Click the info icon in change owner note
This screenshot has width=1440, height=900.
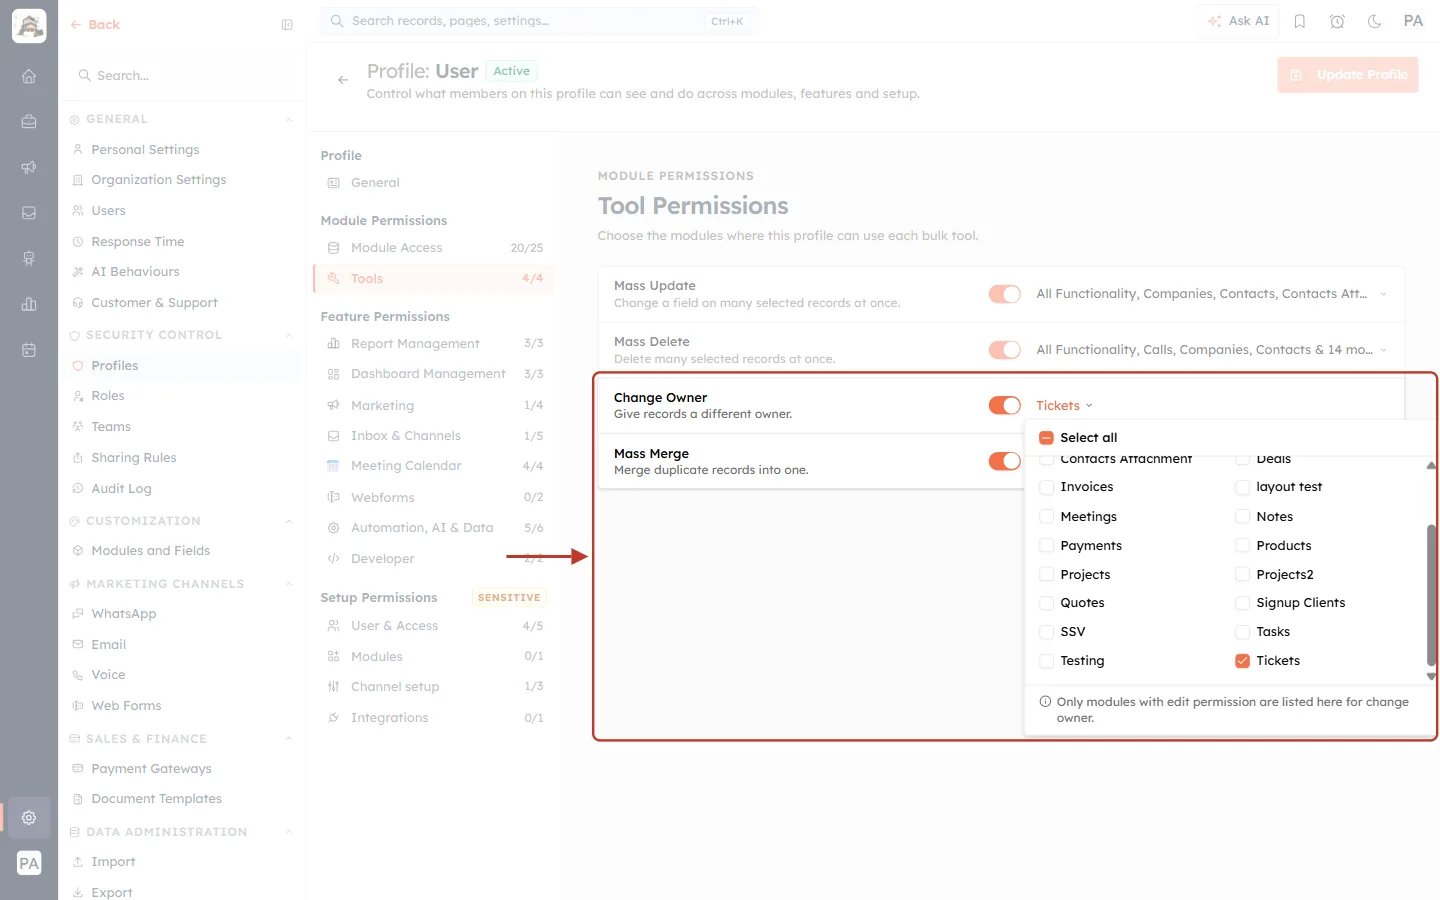[1045, 702]
